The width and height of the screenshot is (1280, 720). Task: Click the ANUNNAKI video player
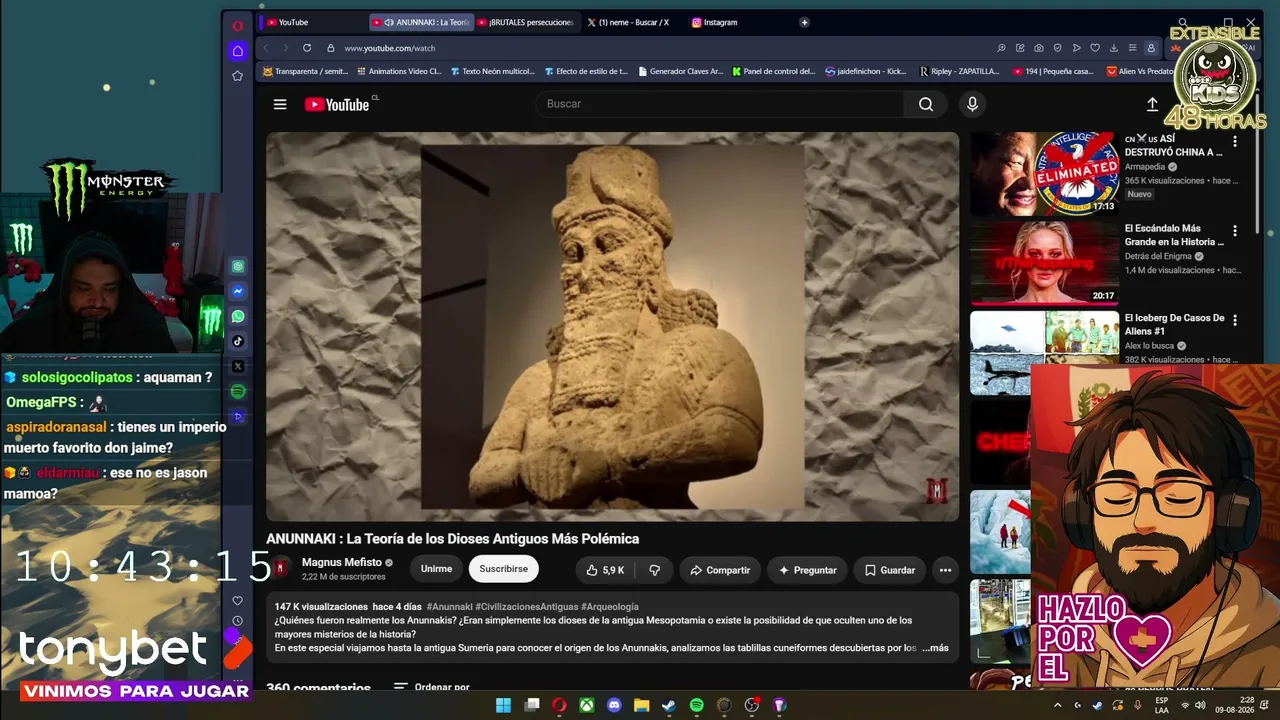pyautogui.click(x=612, y=326)
